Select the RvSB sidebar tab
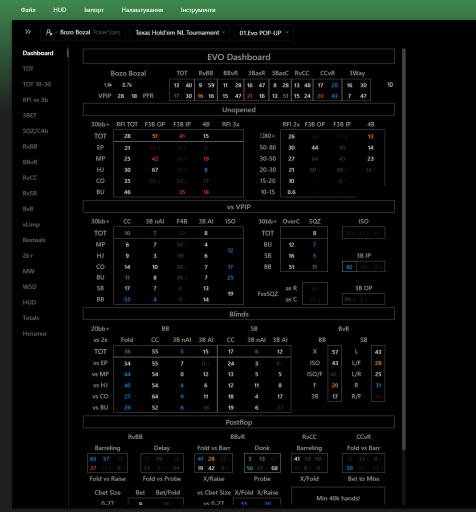This screenshot has height=512, width=476. [30, 193]
